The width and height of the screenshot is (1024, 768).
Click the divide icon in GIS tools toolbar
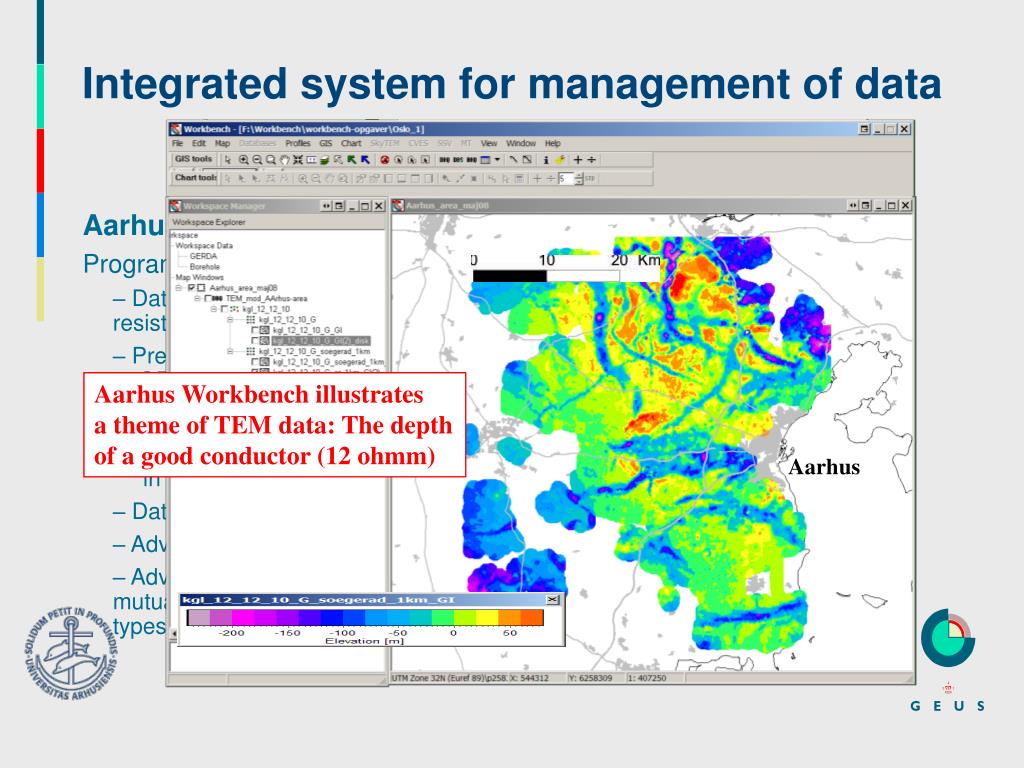[592, 160]
